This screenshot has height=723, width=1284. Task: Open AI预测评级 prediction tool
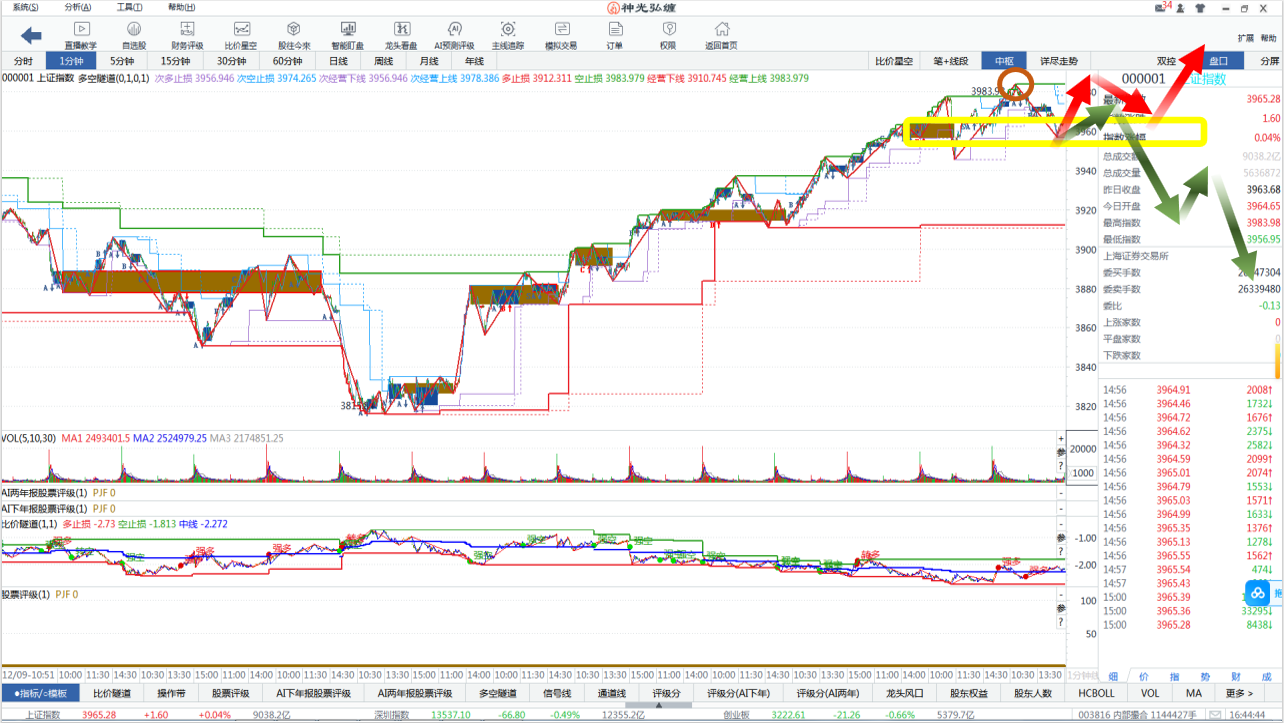pos(454,35)
